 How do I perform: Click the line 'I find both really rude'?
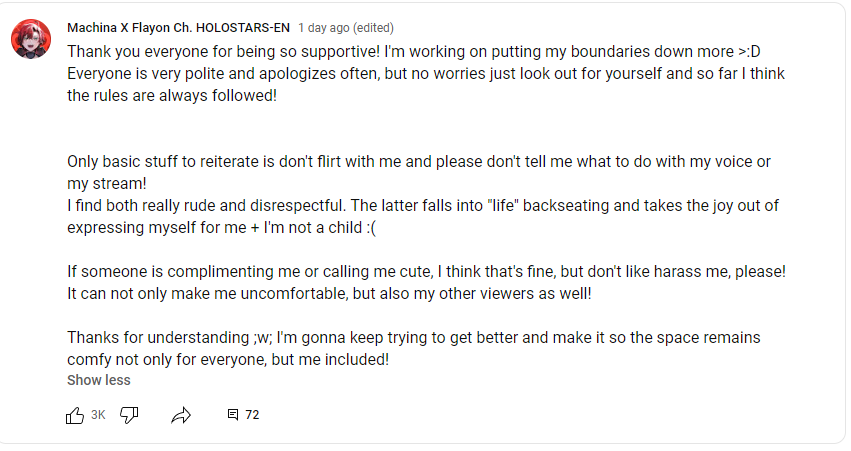point(423,206)
